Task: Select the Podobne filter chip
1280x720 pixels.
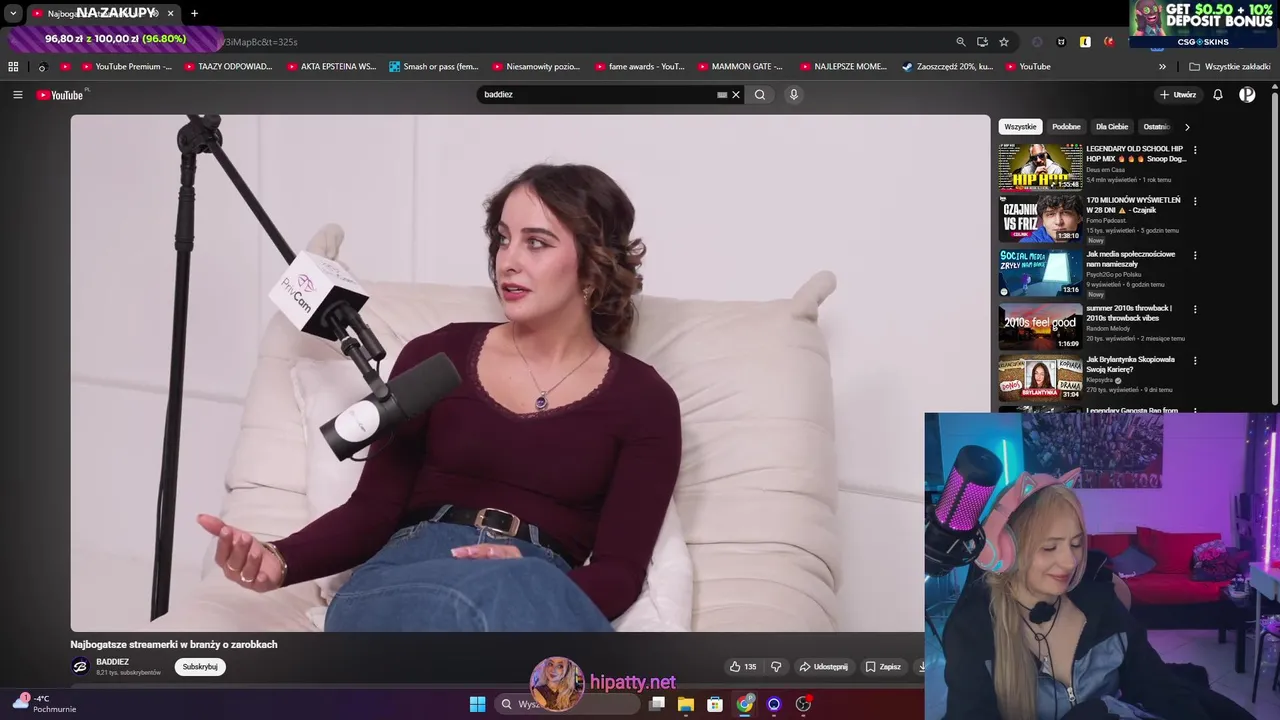Action: coord(1066,127)
